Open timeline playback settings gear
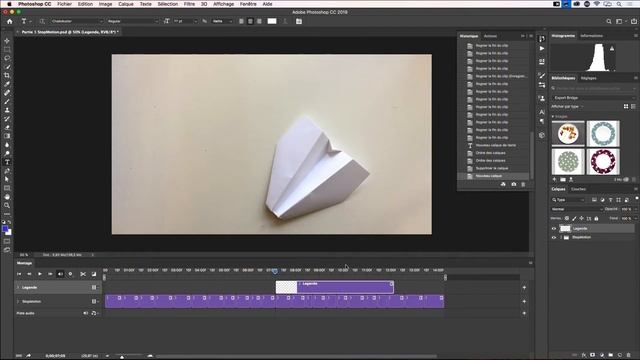 click(x=70, y=274)
